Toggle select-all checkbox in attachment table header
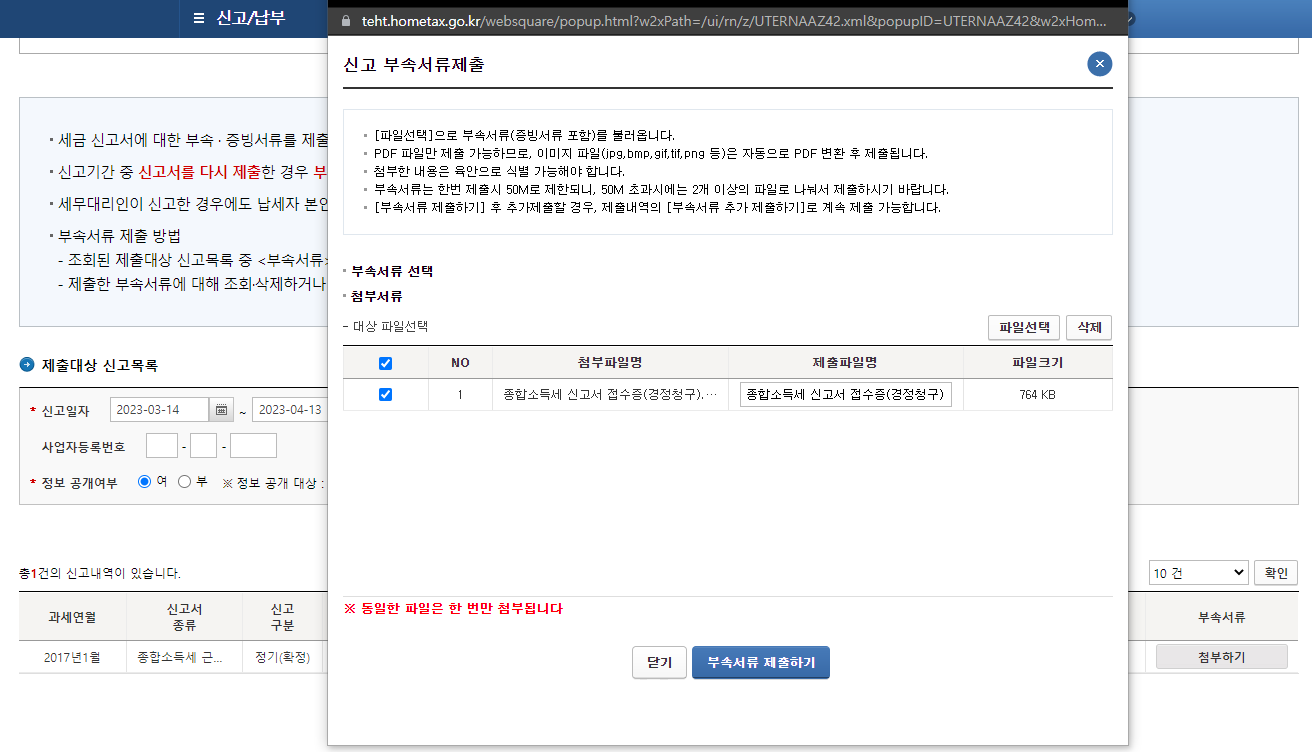 point(385,363)
